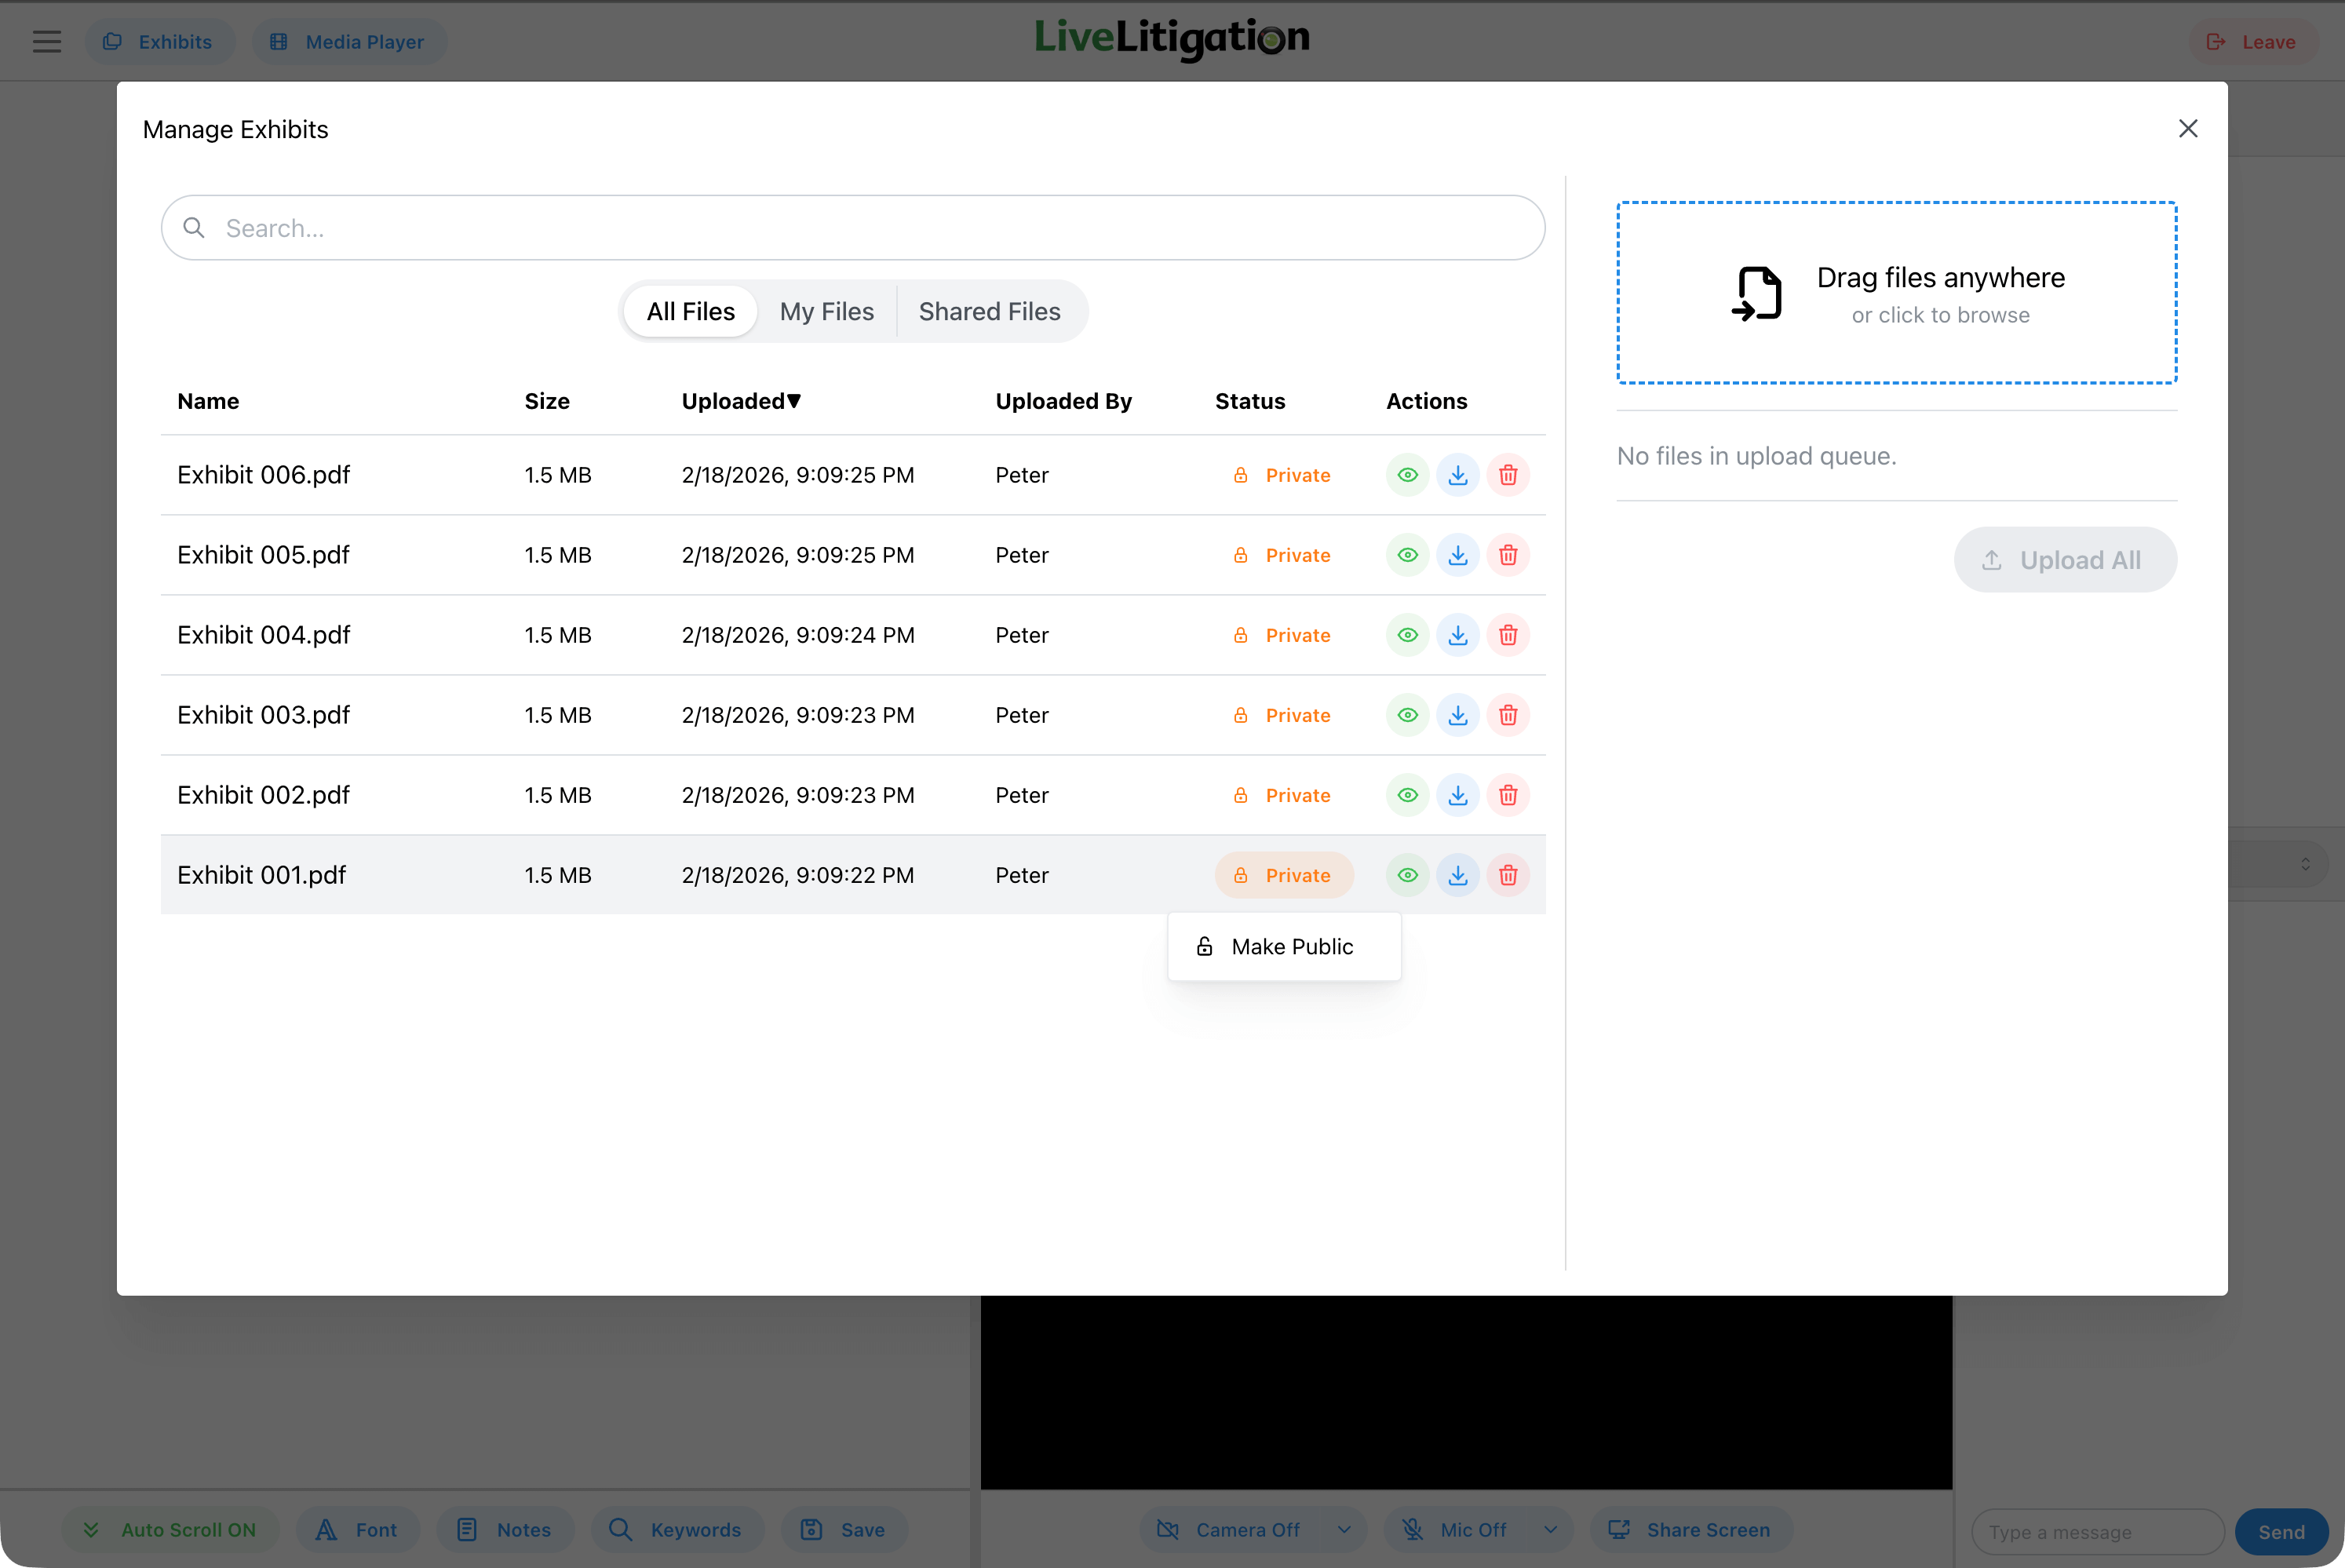The width and height of the screenshot is (2345, 1568).
Task: Save the transcript
Action: click(x=843, y=1529)
